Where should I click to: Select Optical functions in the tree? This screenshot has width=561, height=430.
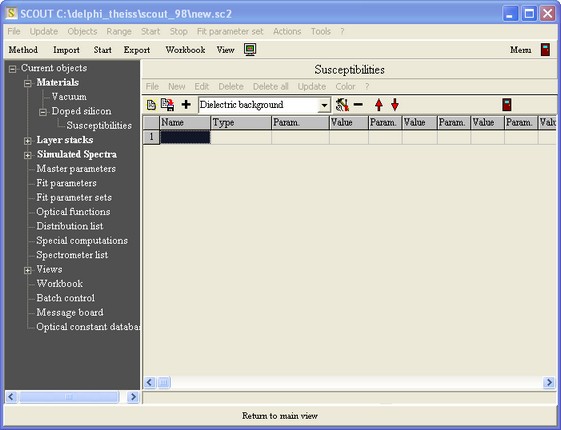(73, 212)
